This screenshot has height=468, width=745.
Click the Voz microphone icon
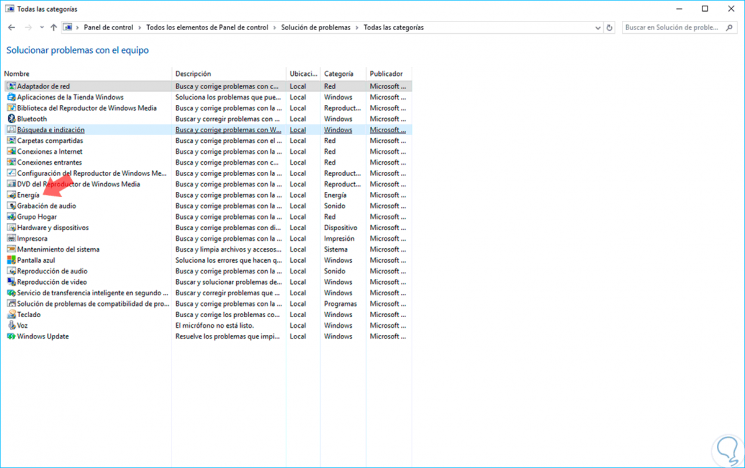[x=11, y=325]
